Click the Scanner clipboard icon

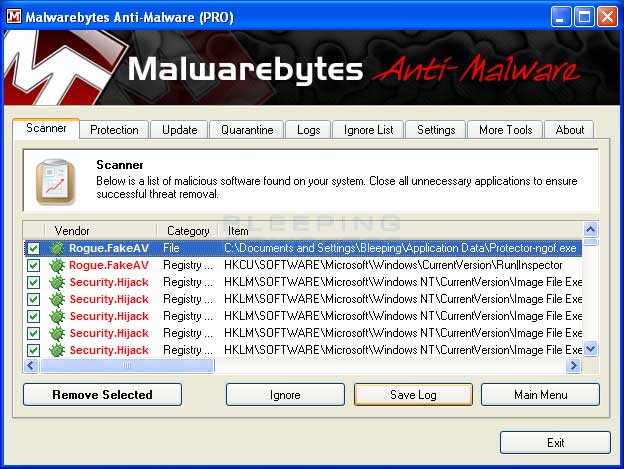55,181
